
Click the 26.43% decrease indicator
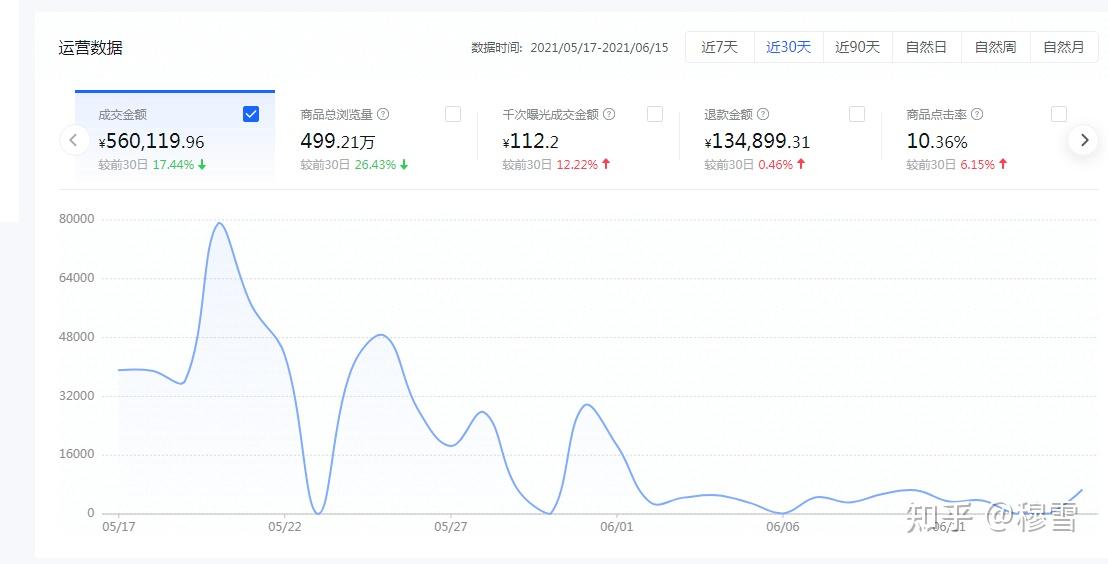382,165
